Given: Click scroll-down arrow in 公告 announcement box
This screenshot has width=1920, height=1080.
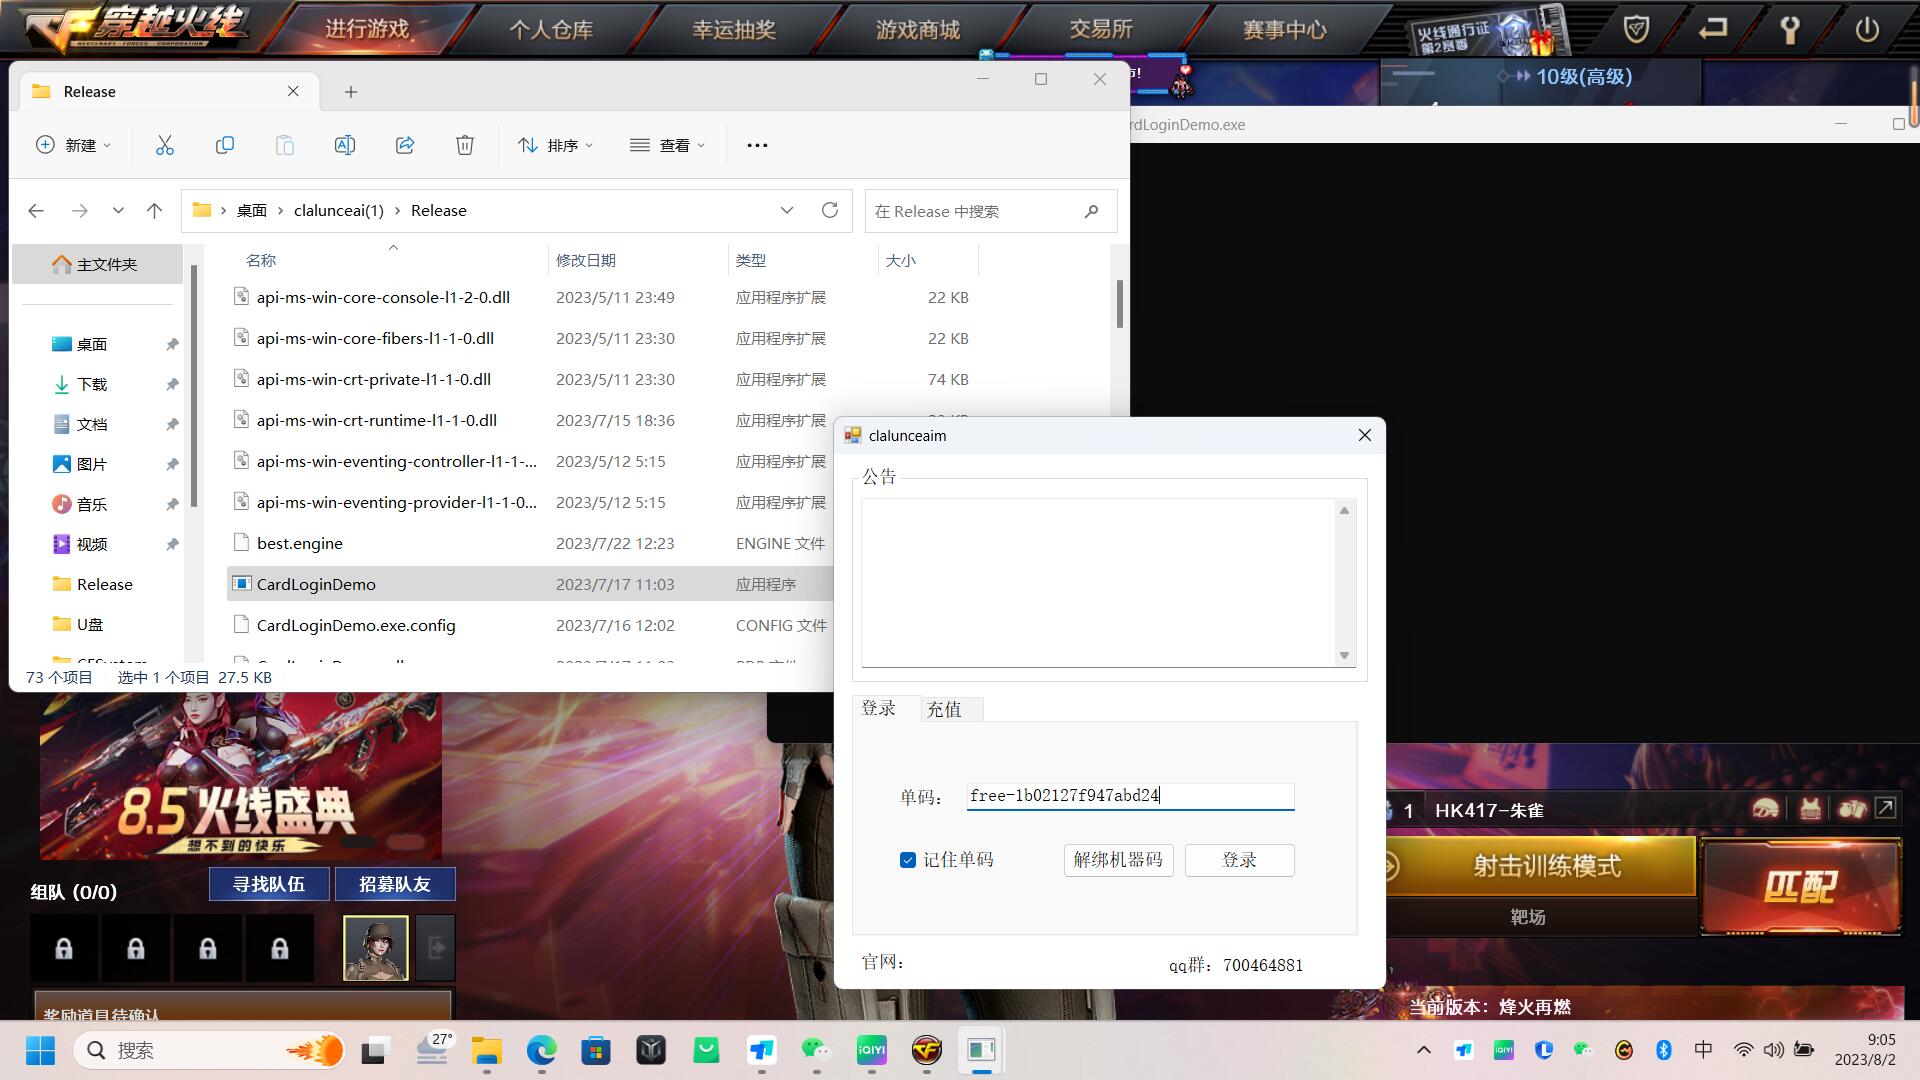Looking at the screenshot, I should coord(1344,656).
